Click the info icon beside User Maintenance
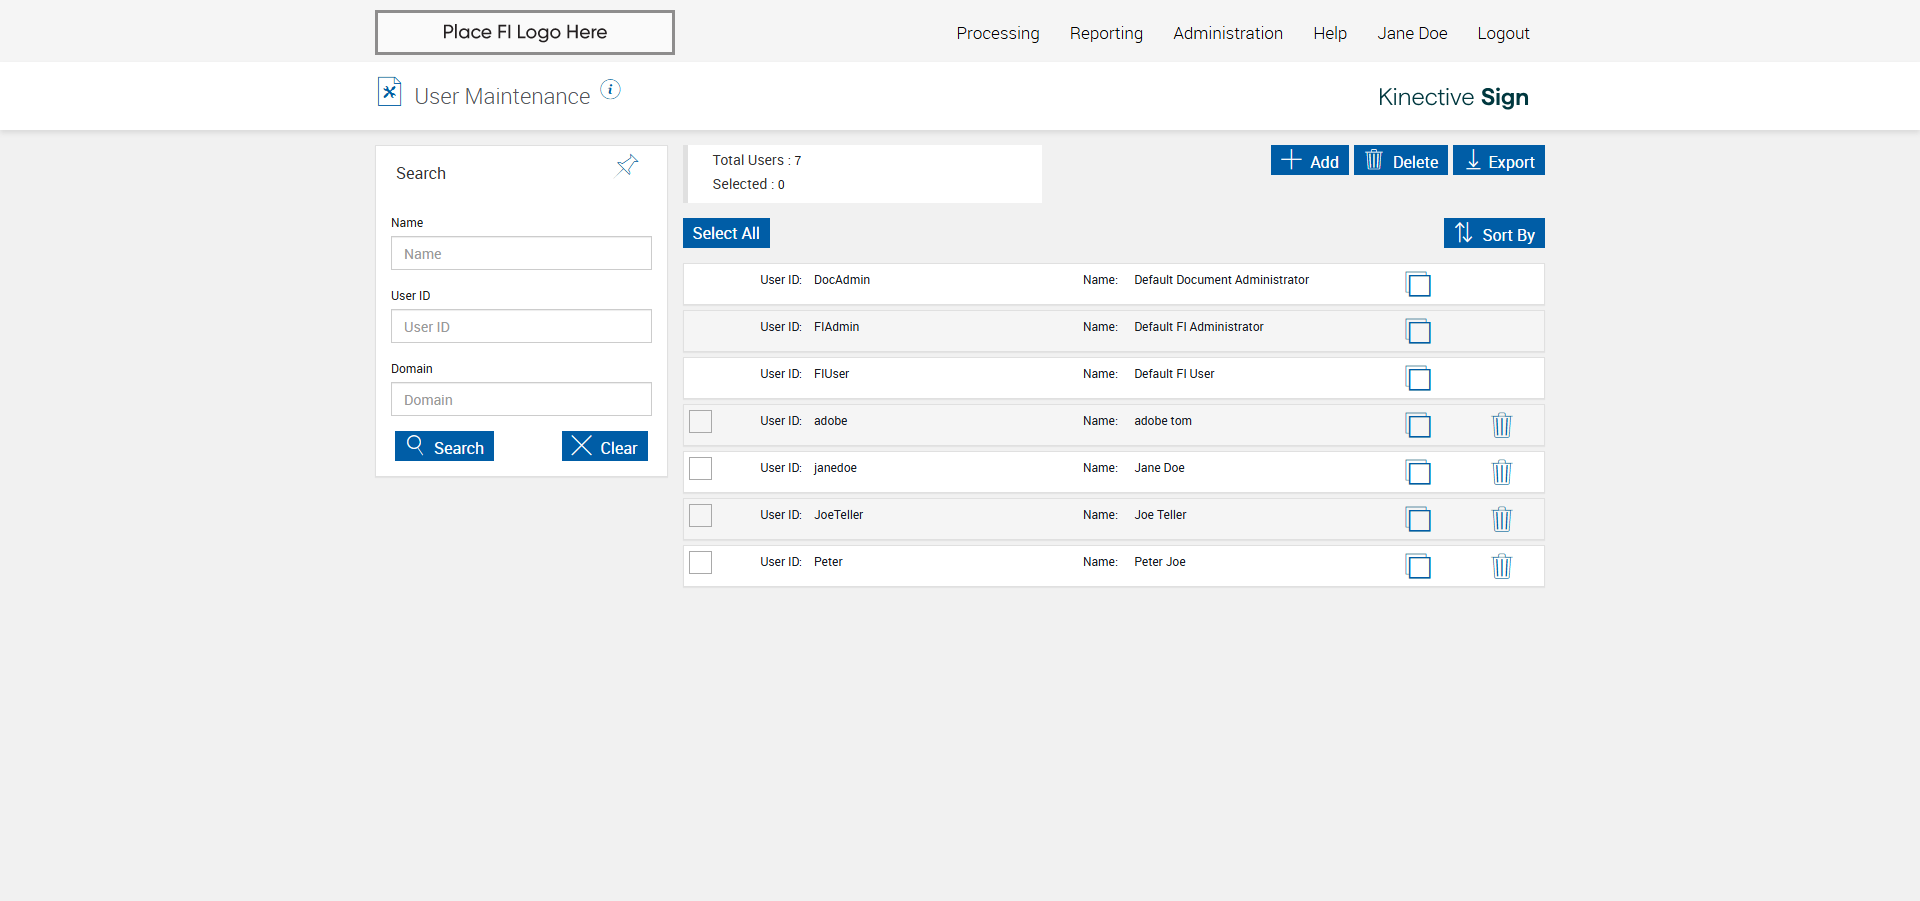Viewport: 1920px width, 901px height. click(x=610, y=90)
